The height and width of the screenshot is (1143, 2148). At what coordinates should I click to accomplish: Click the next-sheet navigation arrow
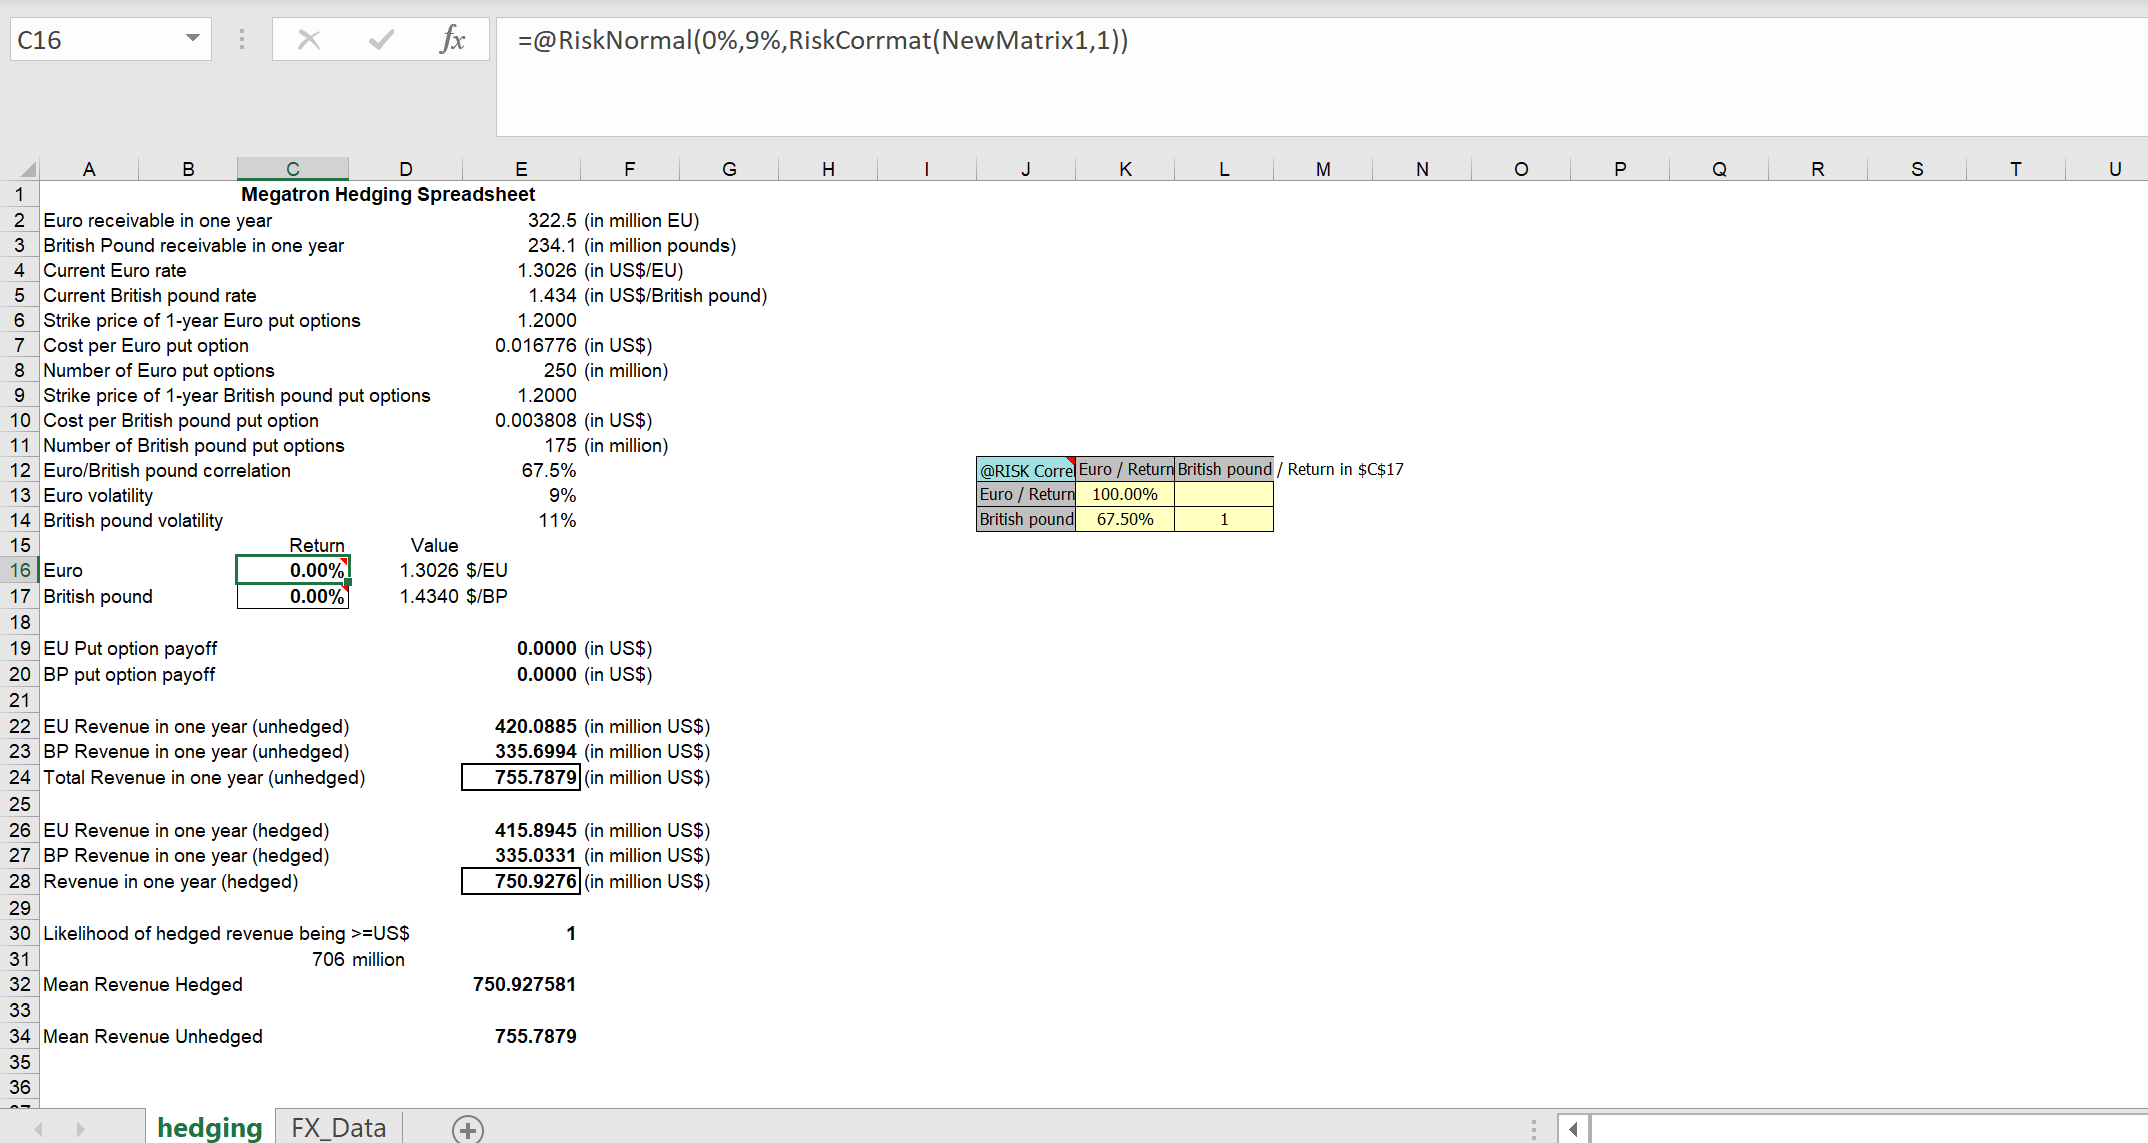click(x=85, y=1128)
